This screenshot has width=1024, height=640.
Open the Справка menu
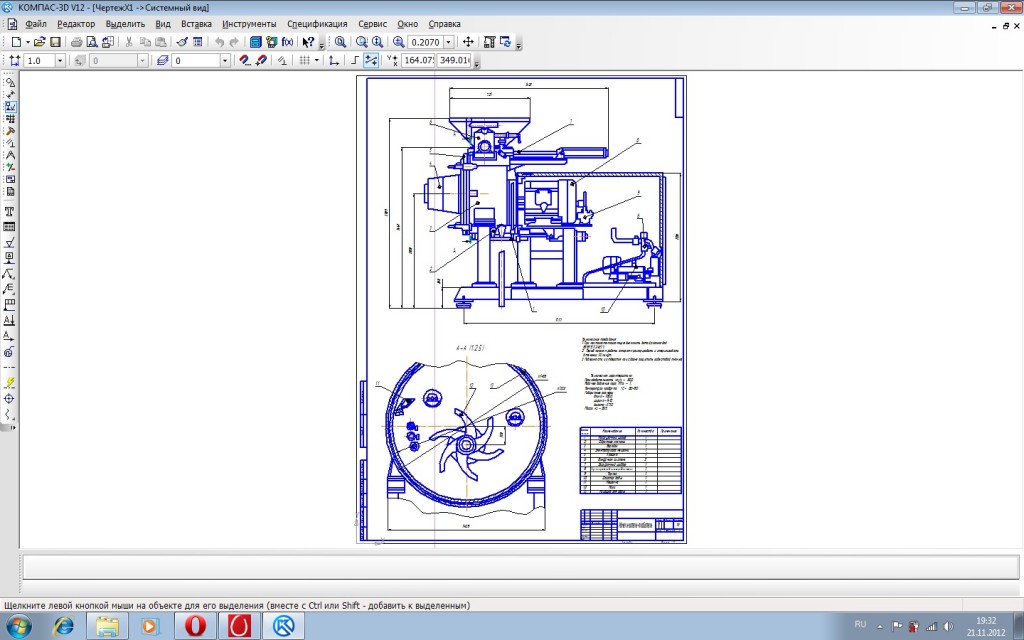[x=445, y=24]
